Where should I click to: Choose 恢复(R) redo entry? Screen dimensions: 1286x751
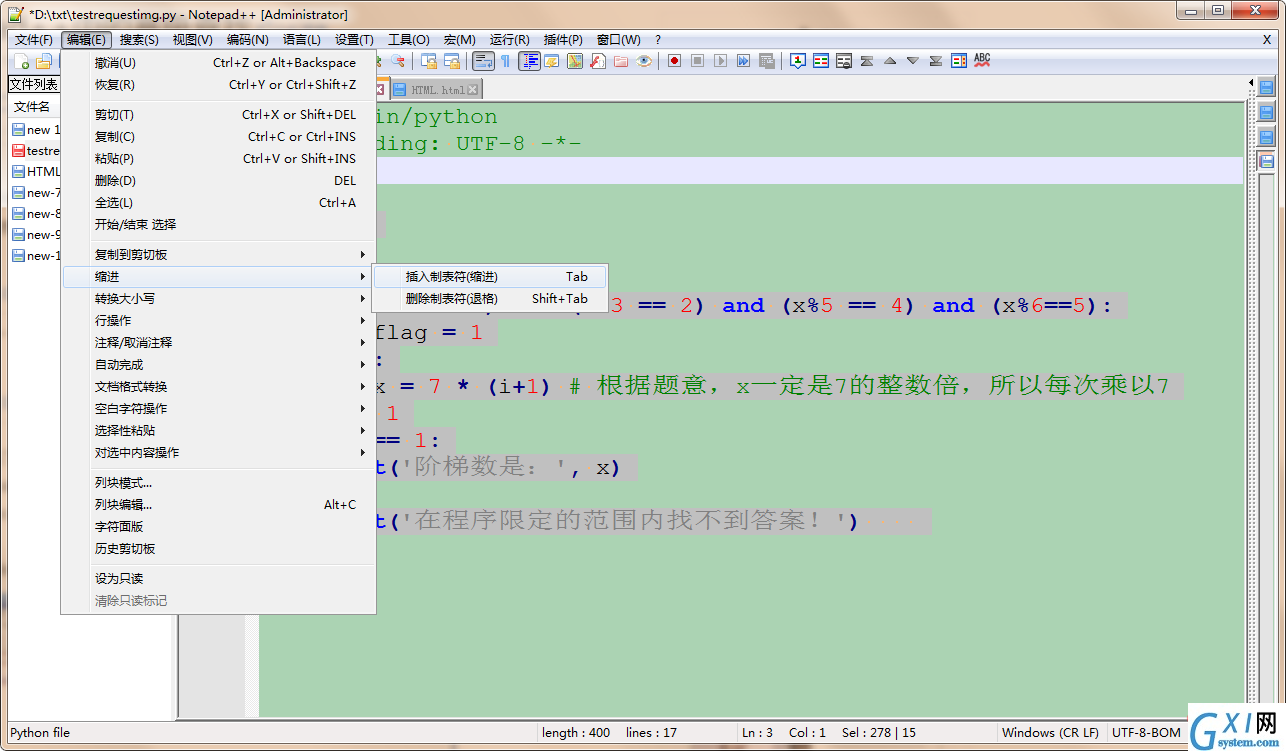[218, 85]
